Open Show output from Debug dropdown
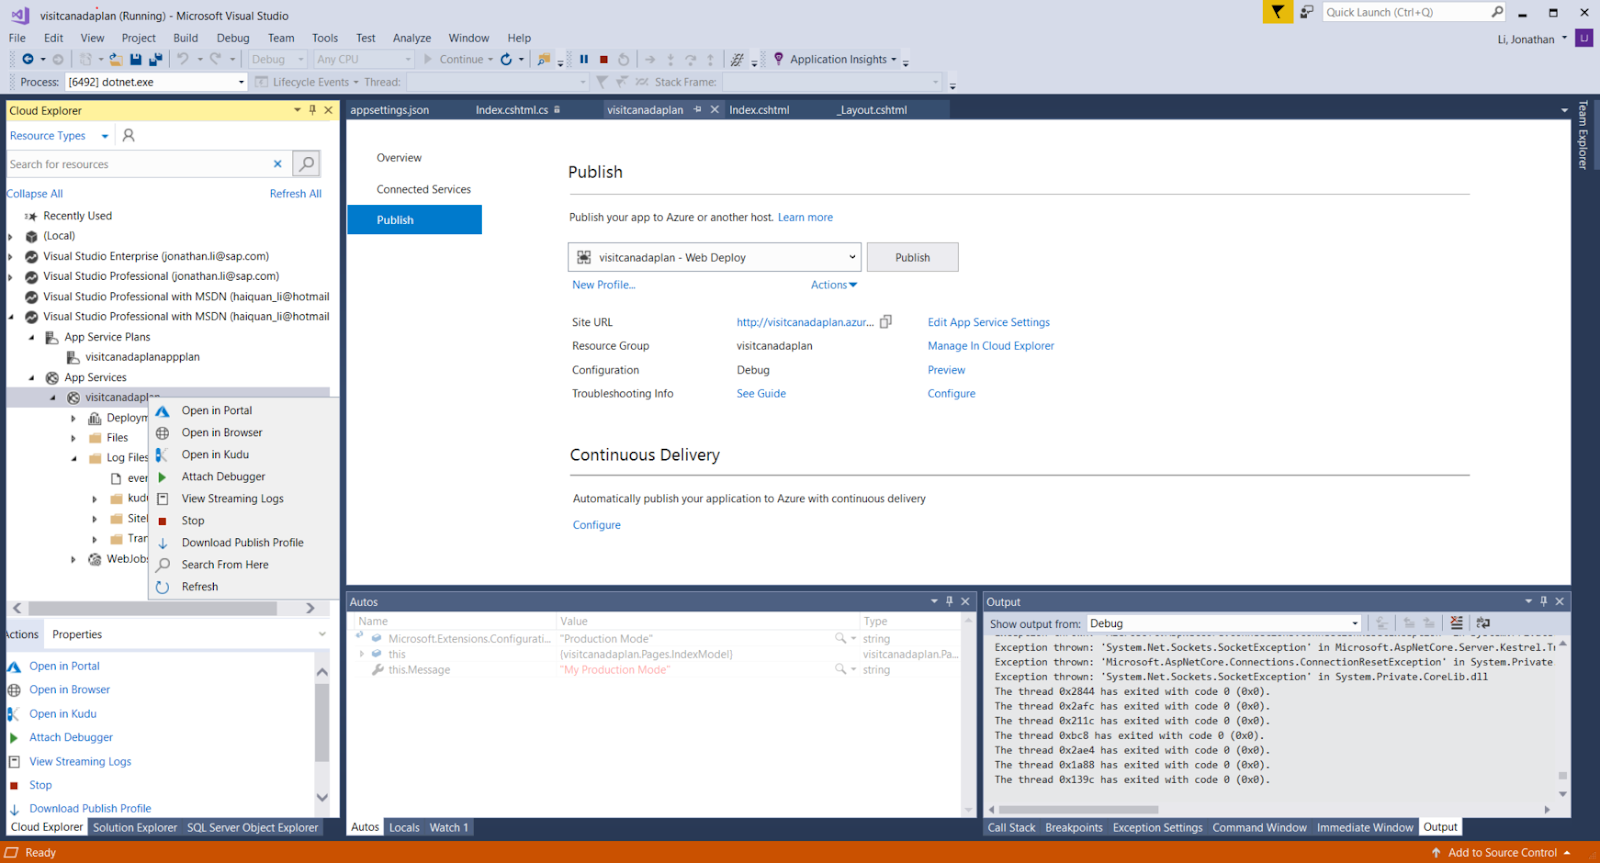 click(x=1225, y=623)
